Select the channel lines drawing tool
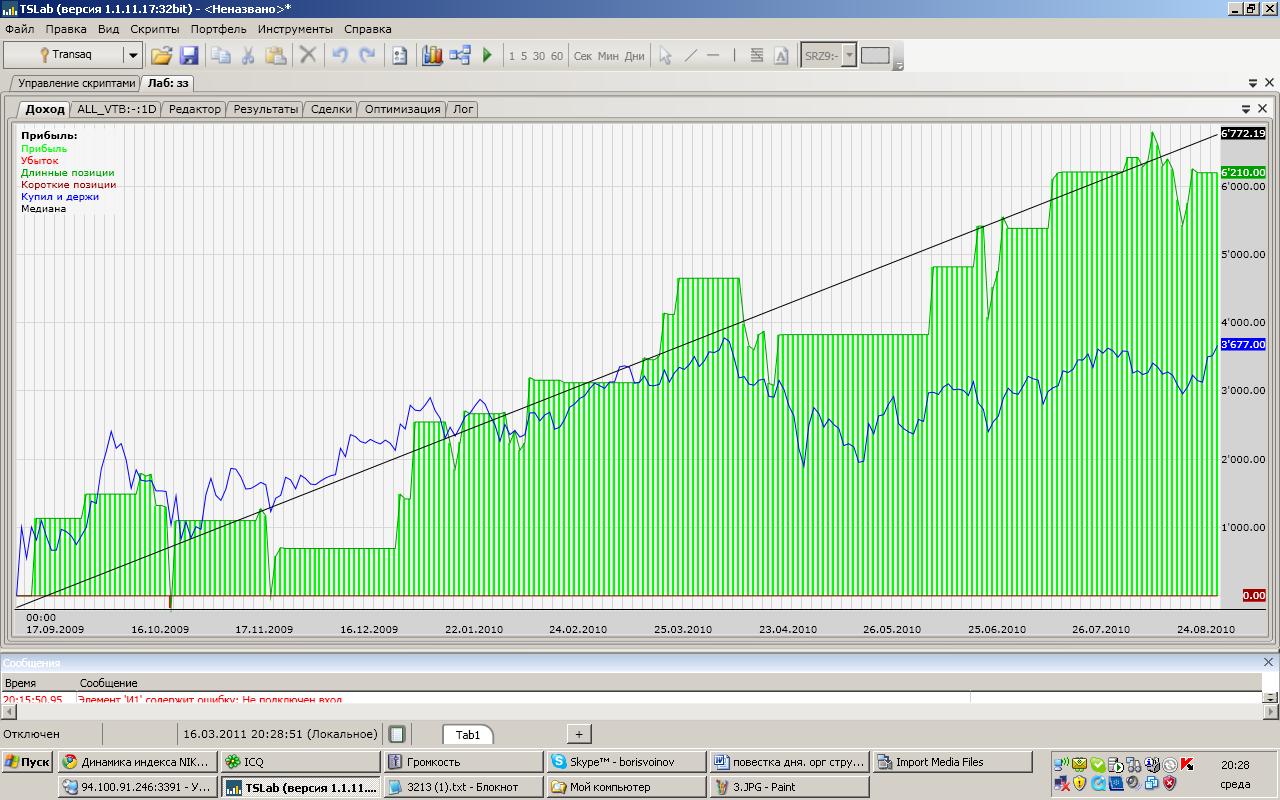This screenshot has height=800, width=1280. (x=757, y=56)
